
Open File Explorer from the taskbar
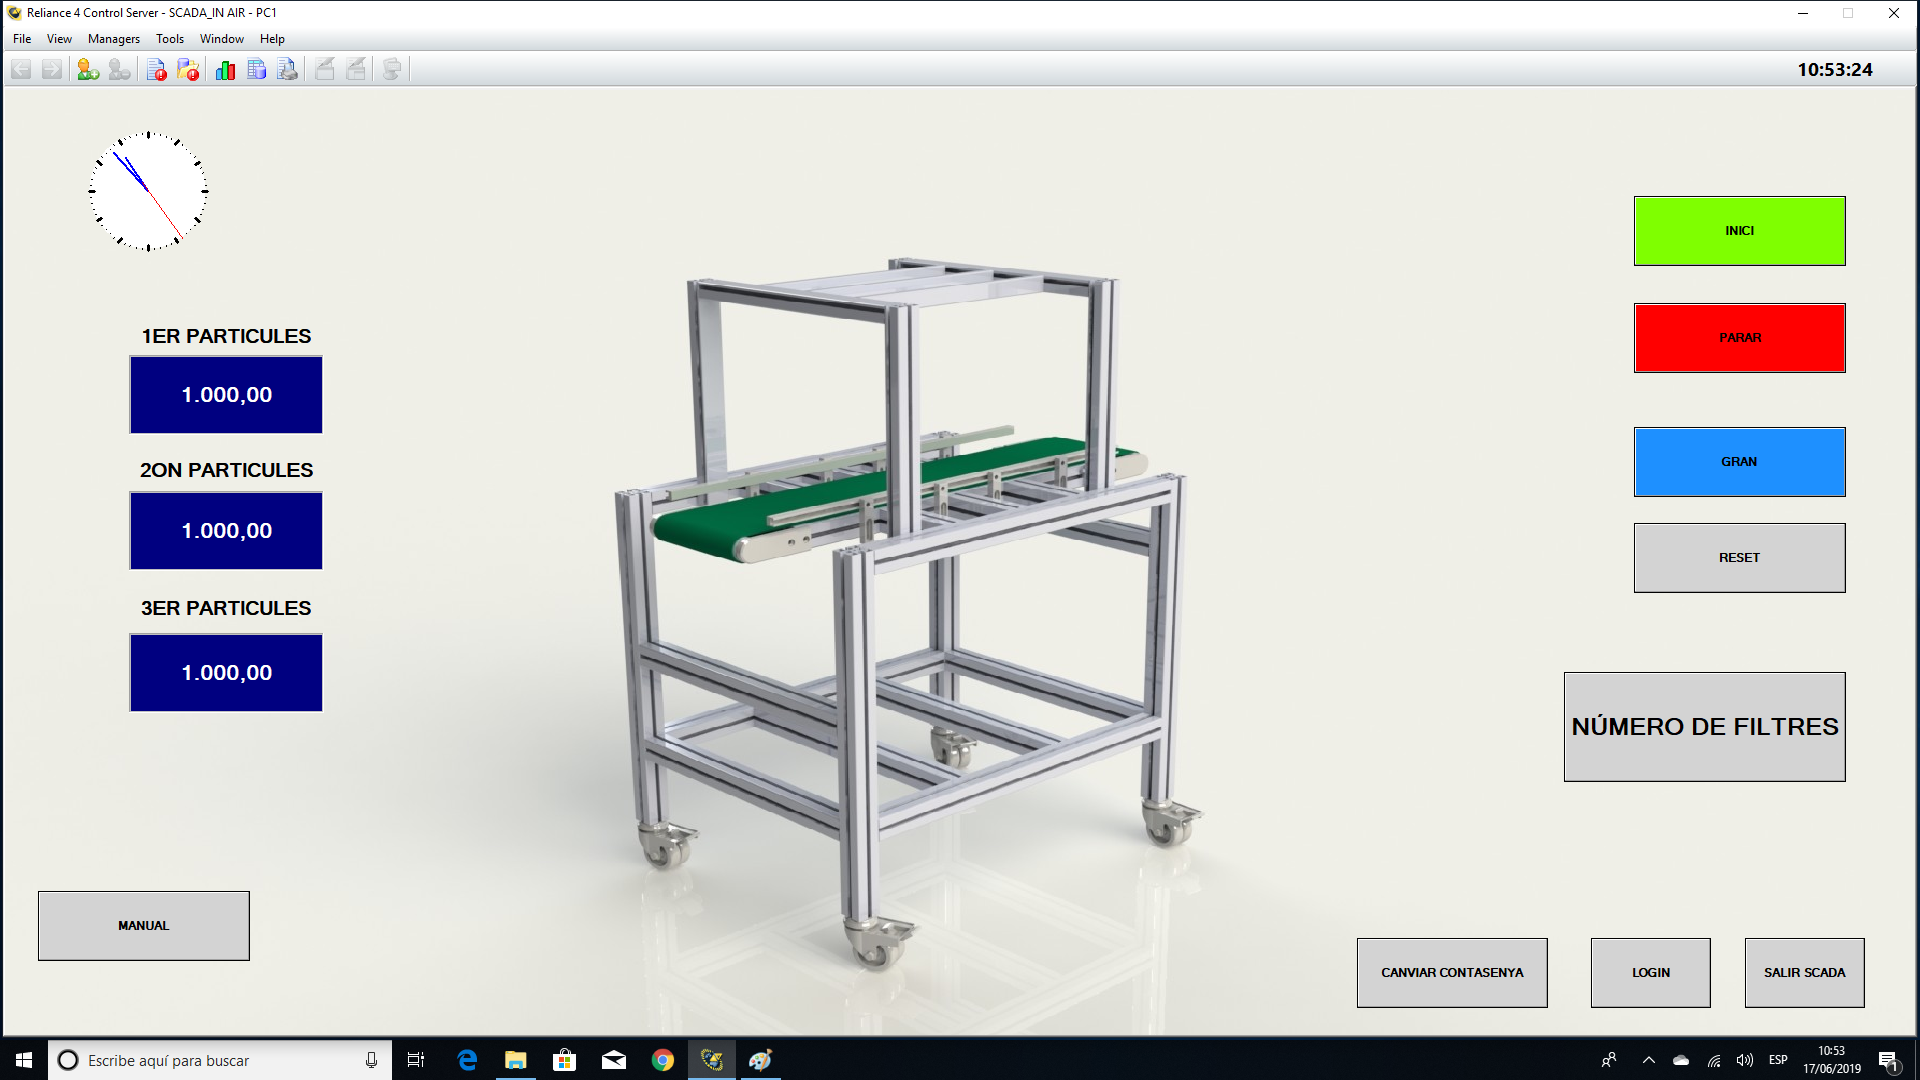pyautogui.click(x=515, y=1060)
